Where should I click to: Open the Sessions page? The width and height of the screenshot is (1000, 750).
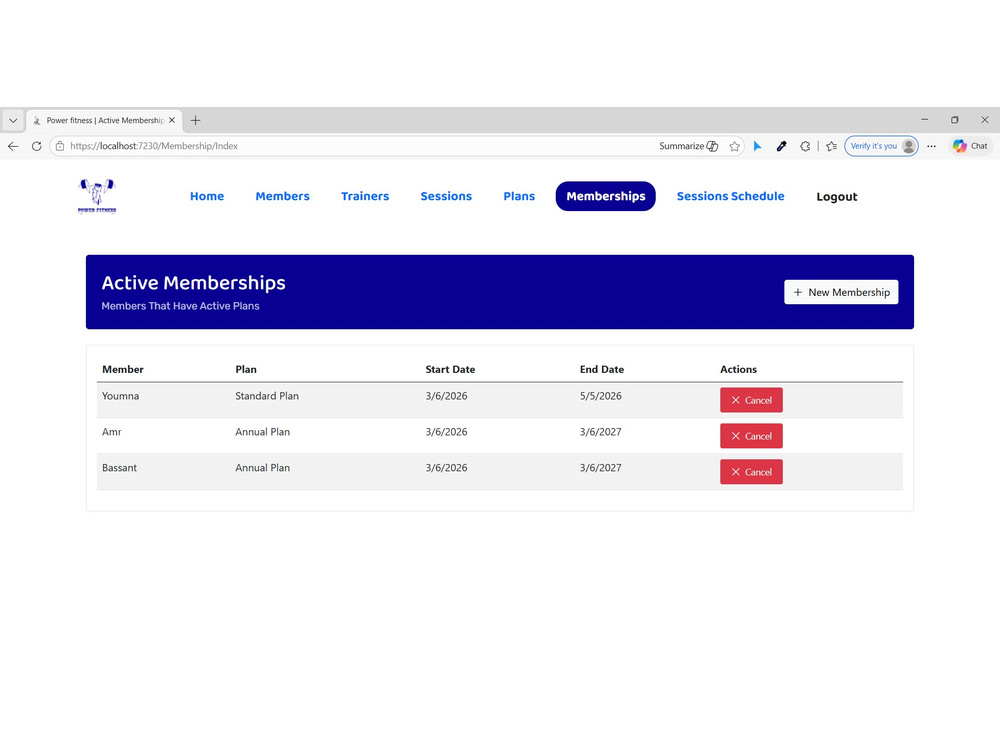446,196
